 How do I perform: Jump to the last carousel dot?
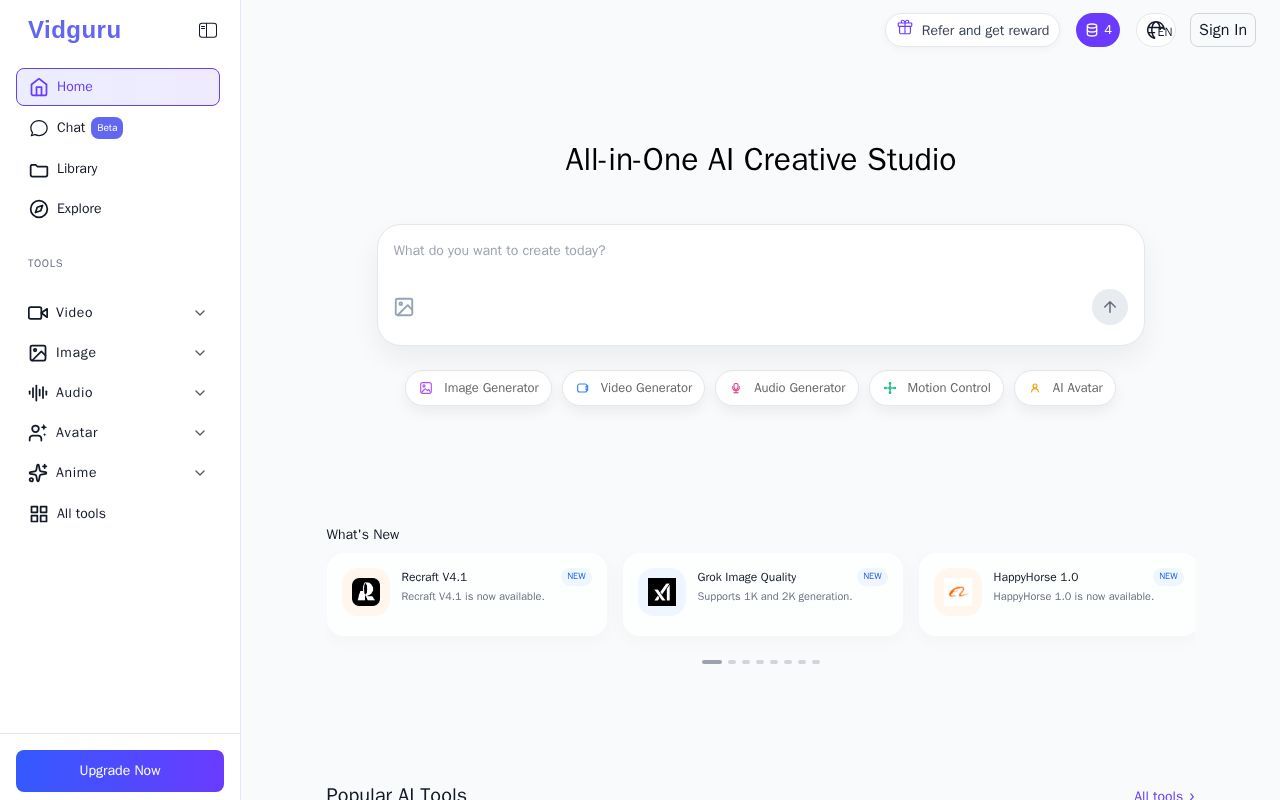point(816,662)
